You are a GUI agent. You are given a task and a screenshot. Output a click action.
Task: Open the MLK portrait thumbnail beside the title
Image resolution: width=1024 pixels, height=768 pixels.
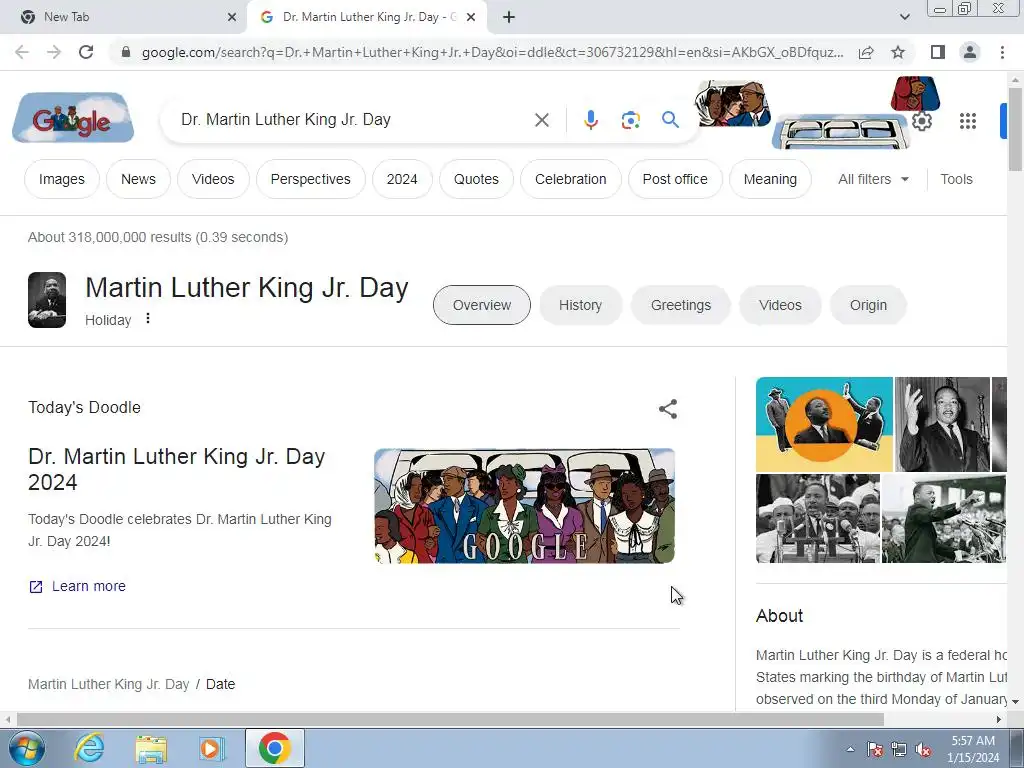pyautogui.click(x=47, y=300)
